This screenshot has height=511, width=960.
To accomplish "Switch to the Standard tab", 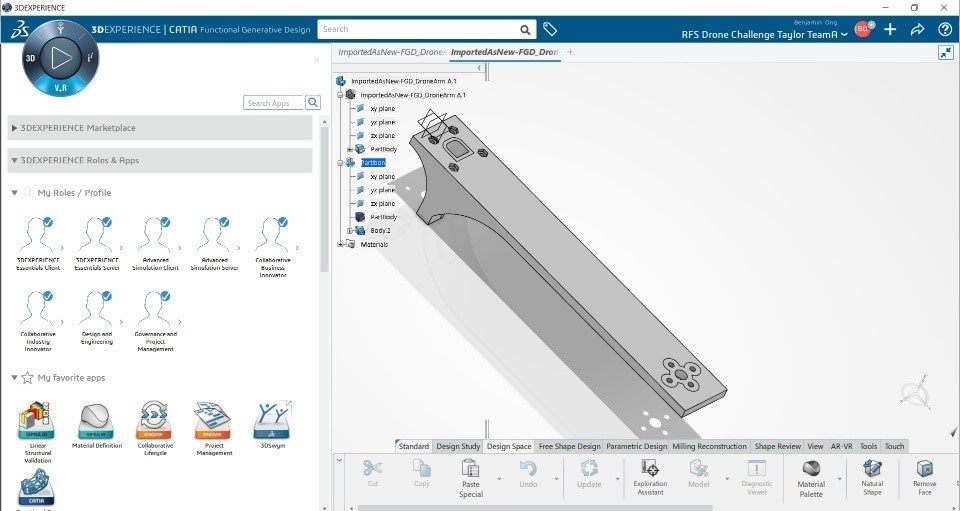I will tap(413, 446).
